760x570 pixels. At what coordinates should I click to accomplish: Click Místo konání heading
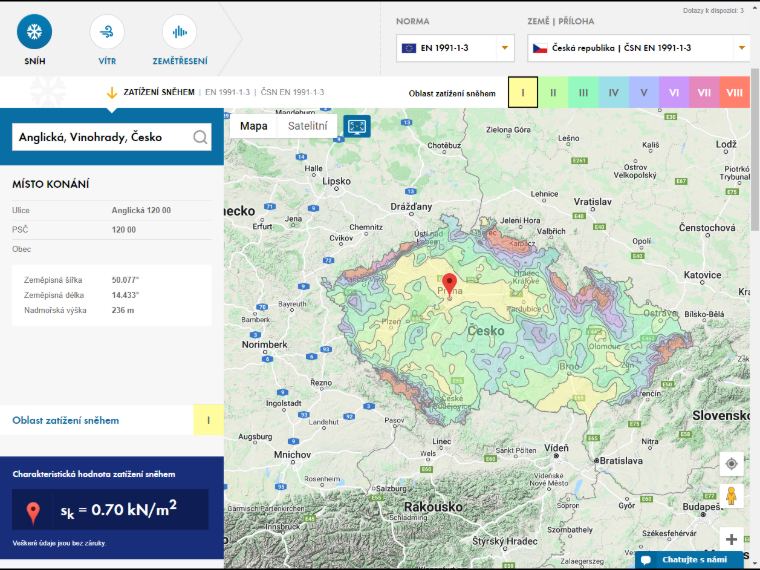click(50, 184)
